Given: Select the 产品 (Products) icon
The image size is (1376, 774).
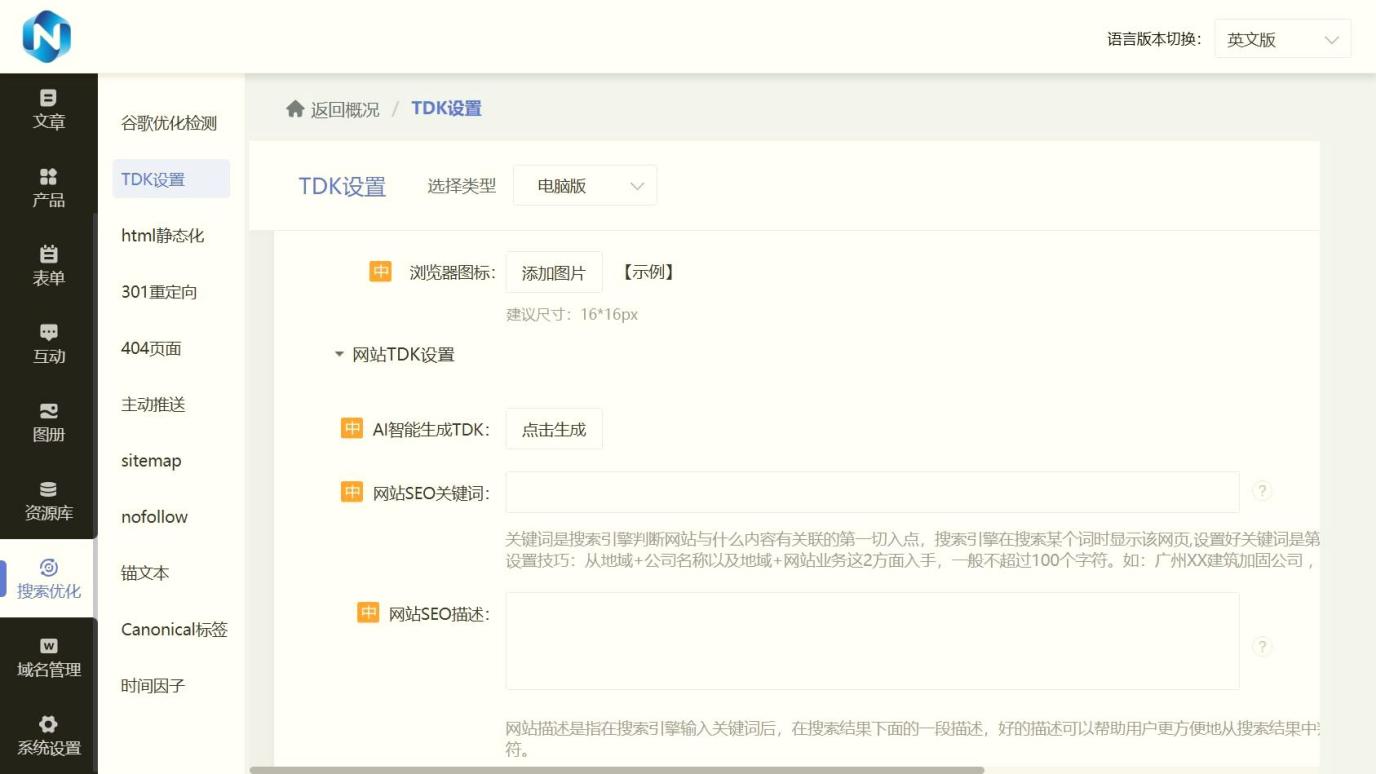Looking at the screenshot, I should pos(49,189).
